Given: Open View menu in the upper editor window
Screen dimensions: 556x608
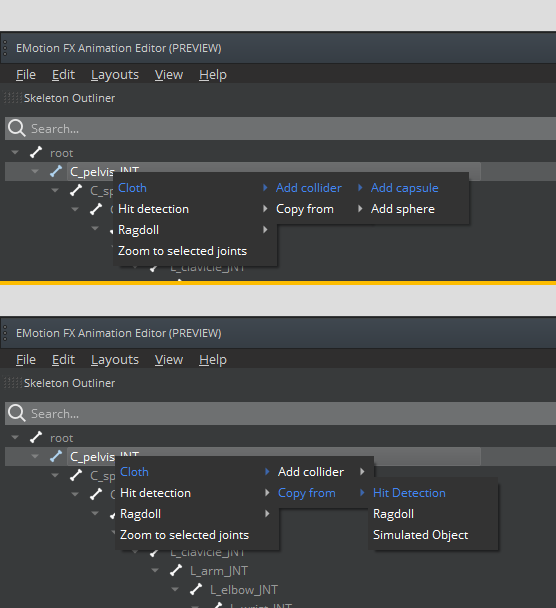Looking at the screenshot, I should (x=169, y=74).
